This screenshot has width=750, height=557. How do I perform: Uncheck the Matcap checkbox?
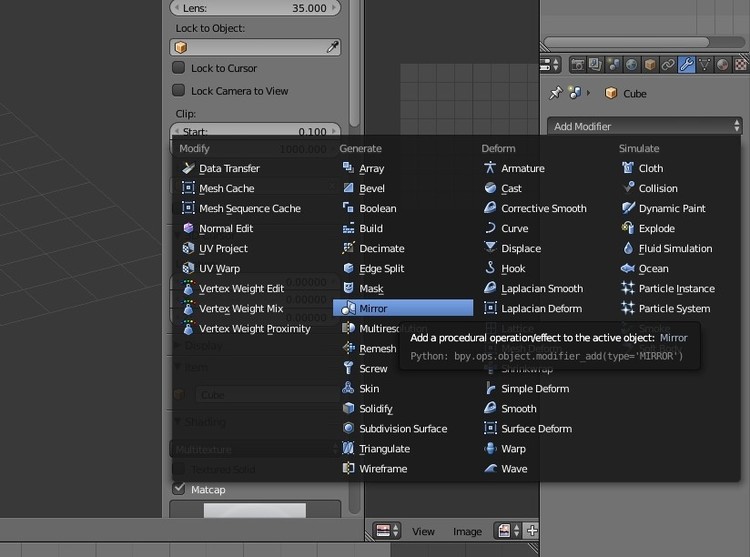pos(179,489)
